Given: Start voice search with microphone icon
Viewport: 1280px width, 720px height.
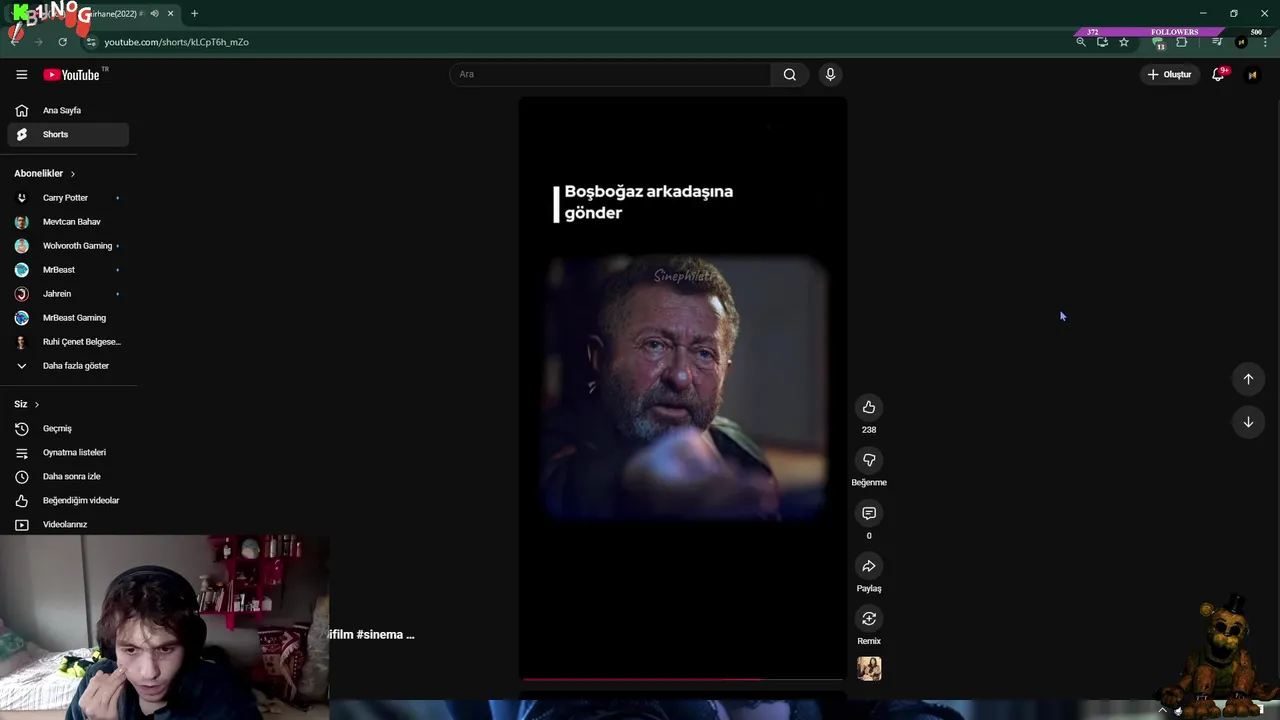Looking at the screenshot, I should point(830,74).
